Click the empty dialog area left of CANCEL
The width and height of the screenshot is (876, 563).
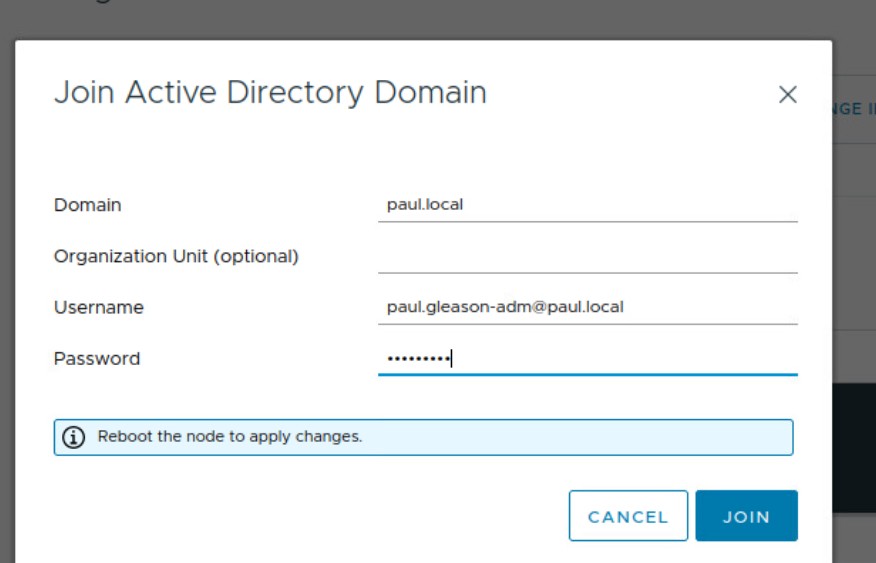[x=300, y=516]
